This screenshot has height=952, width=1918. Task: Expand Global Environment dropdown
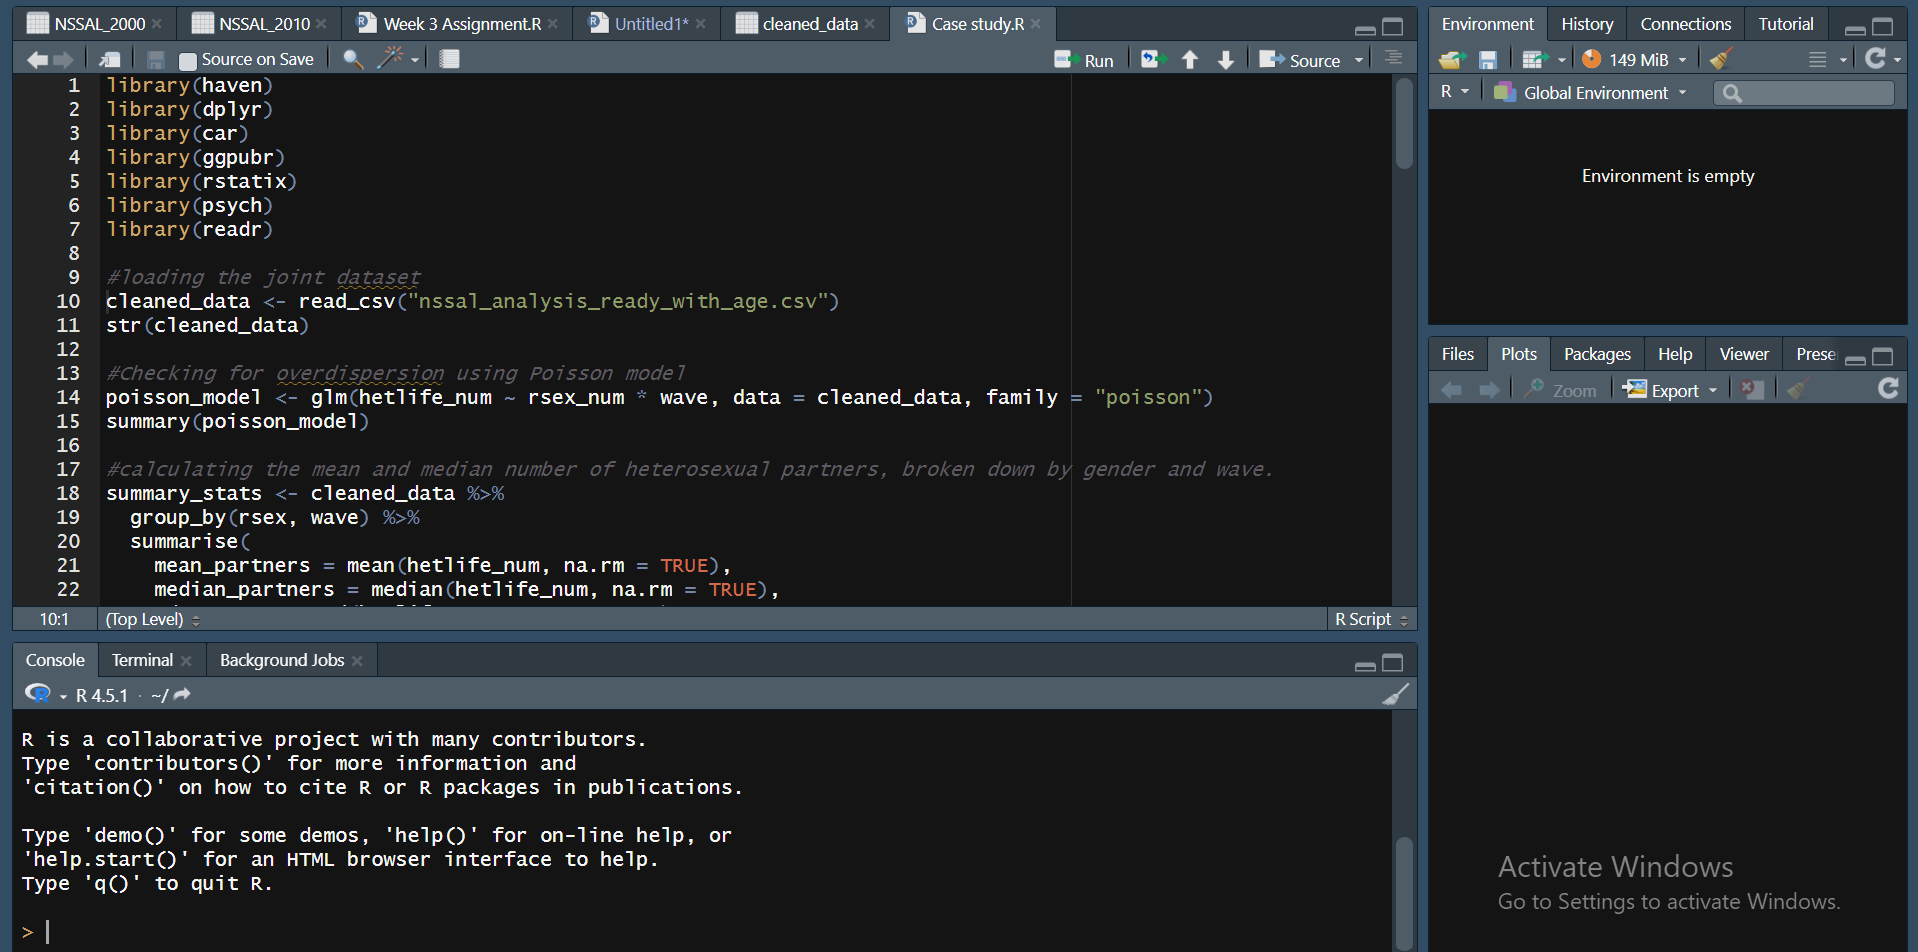pyautogui.click(x=1590, y=93)
